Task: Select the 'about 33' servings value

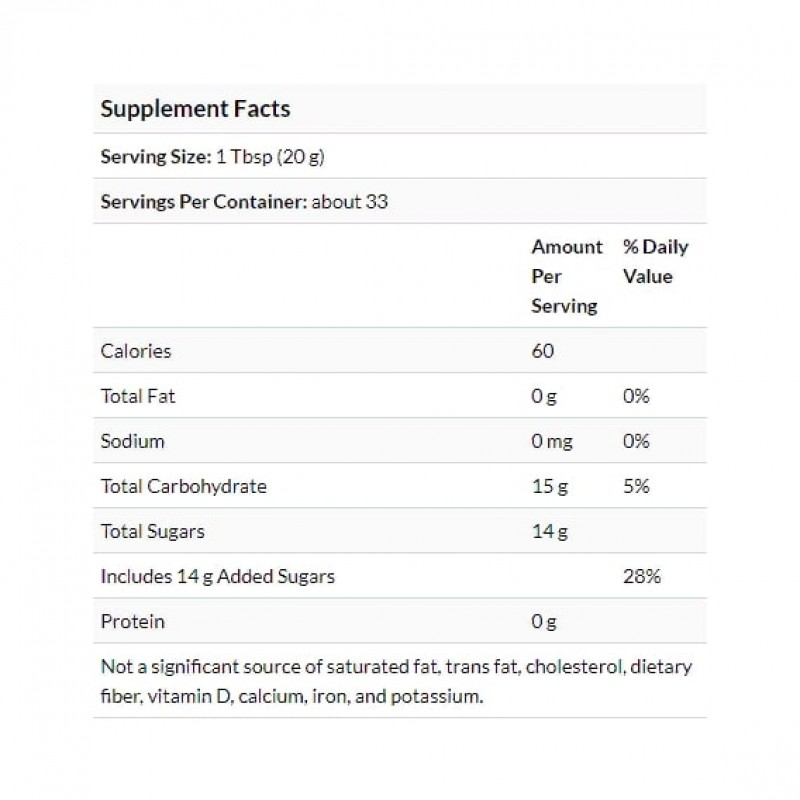Action: tap(350, 202)
